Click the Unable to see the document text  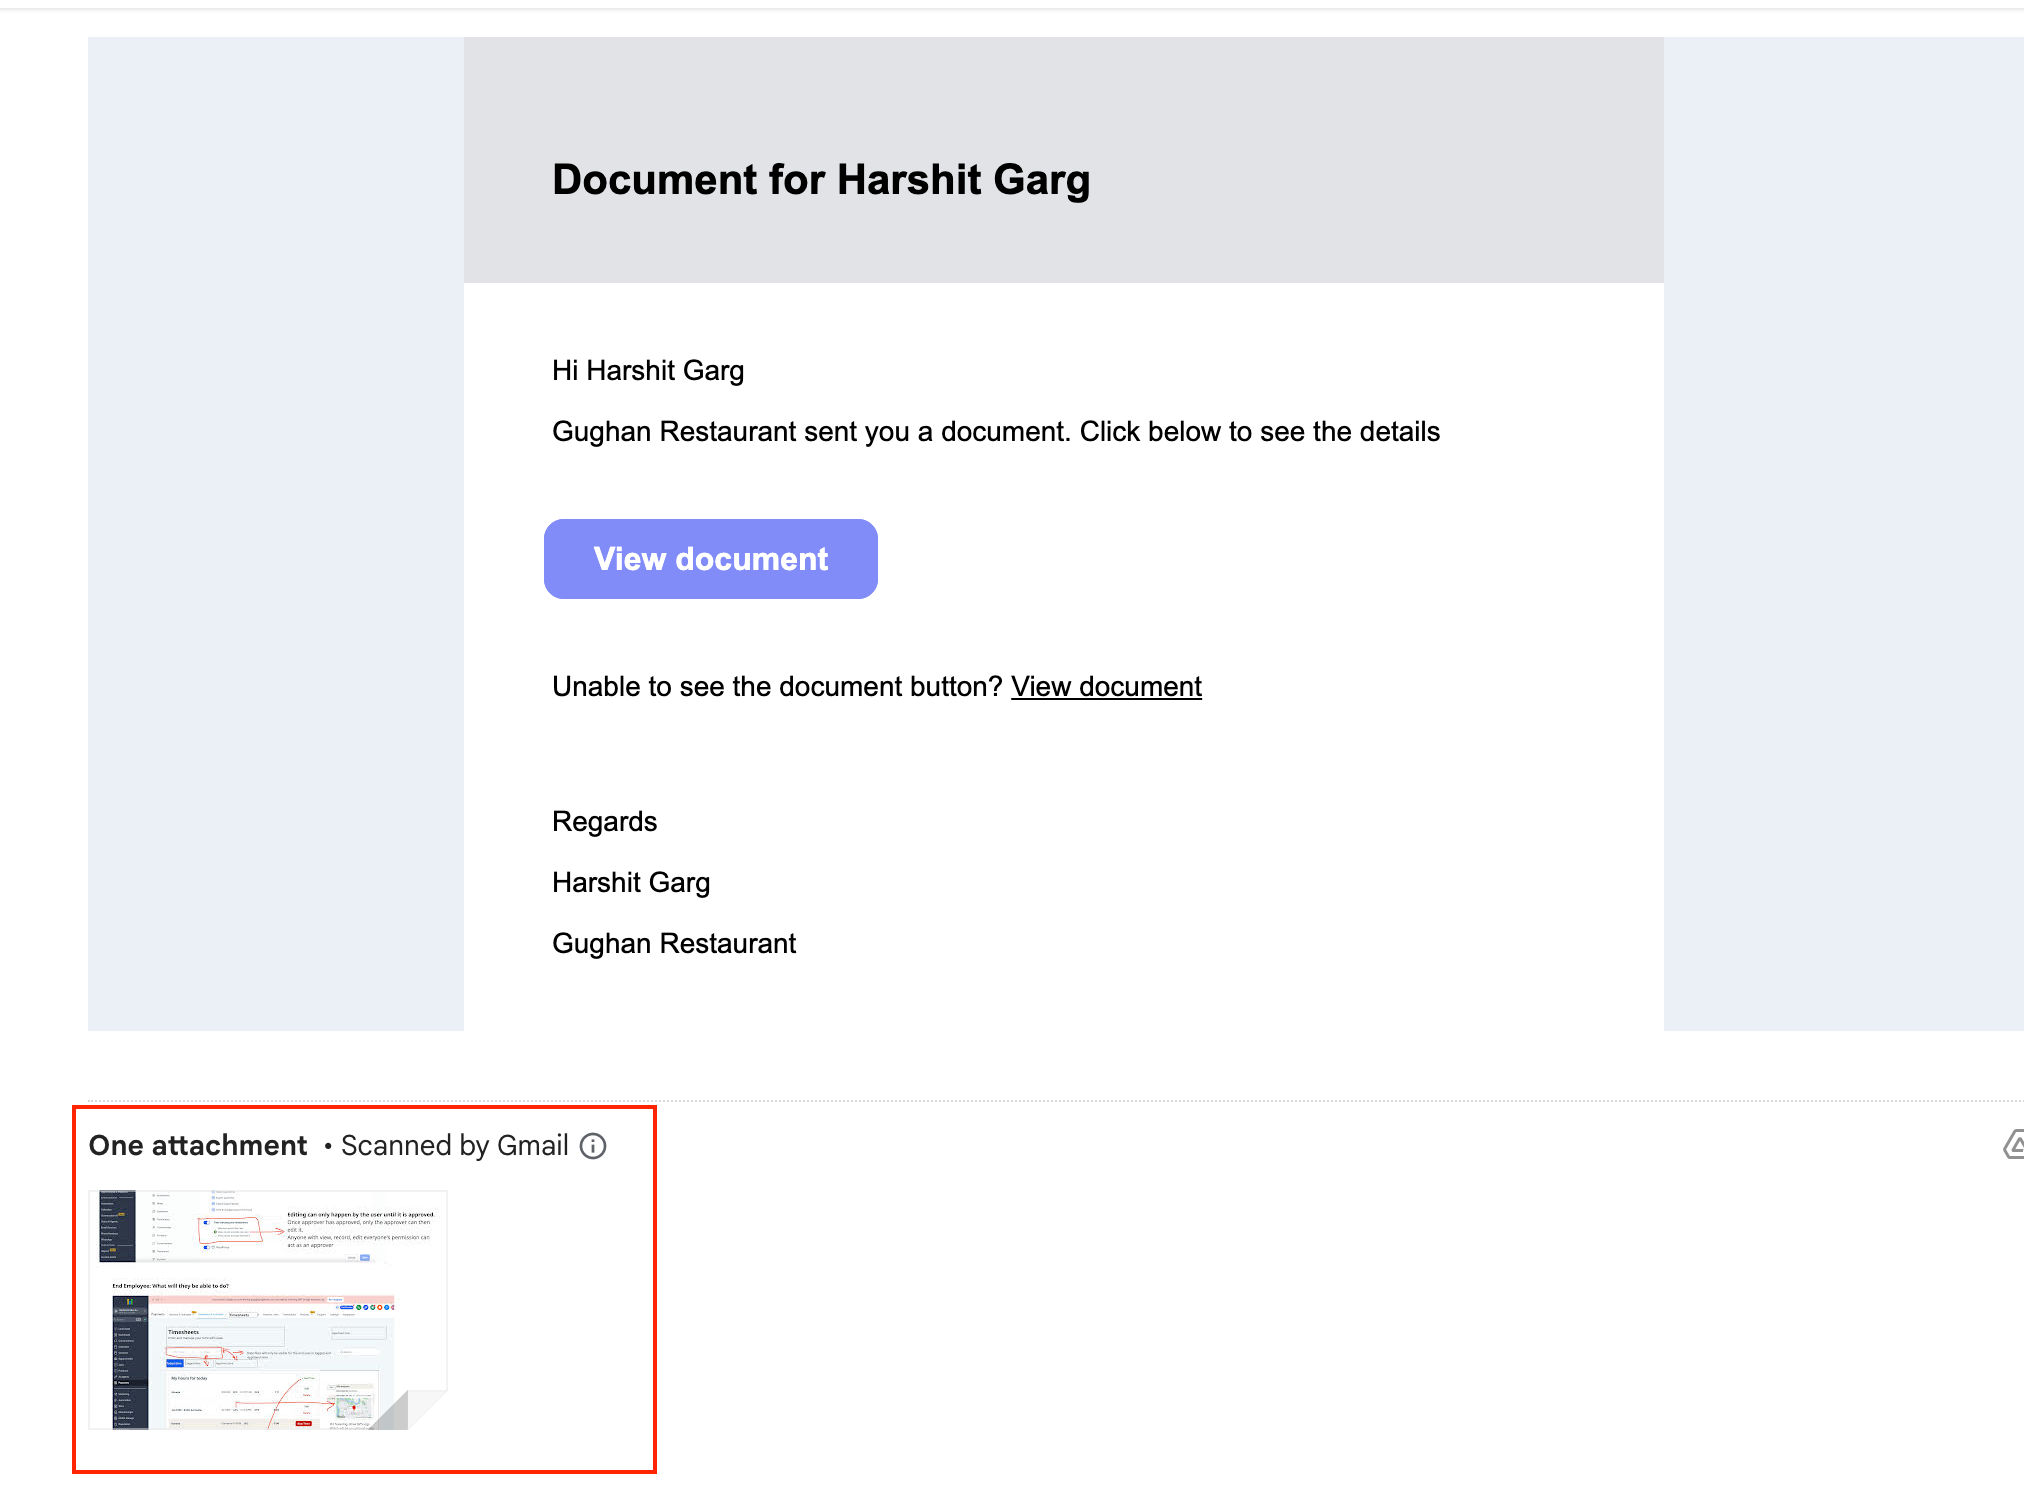pyautogui.click(x=776, y=687)
